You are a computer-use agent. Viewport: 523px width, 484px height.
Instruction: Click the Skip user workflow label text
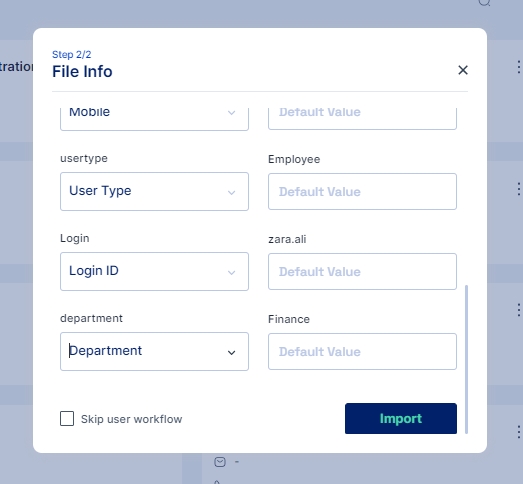131,419
